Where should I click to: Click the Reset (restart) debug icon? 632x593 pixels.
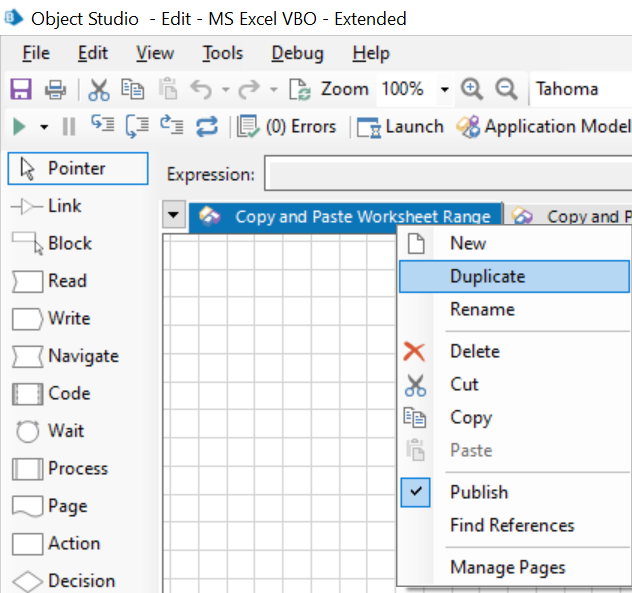pos(207,127)
